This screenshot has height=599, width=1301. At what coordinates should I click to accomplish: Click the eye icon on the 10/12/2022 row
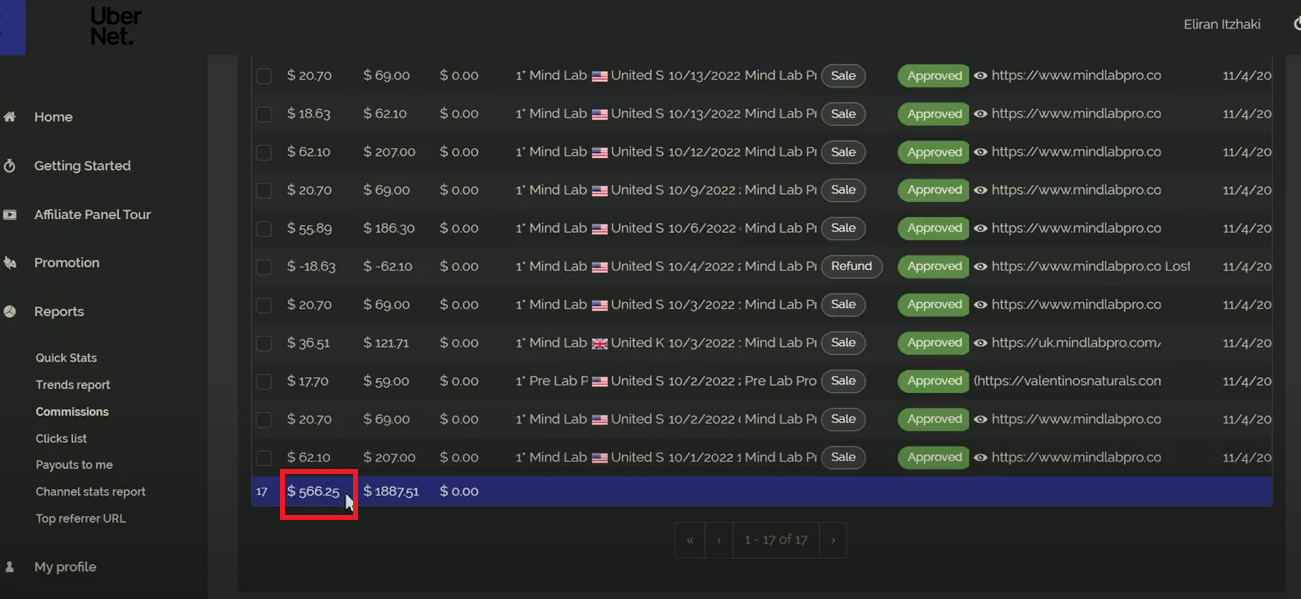coord(981,152)
